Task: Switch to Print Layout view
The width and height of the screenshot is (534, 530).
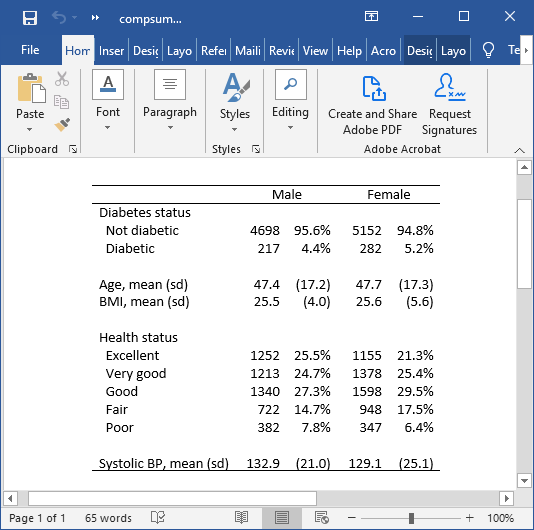Action: pos(282,518)
